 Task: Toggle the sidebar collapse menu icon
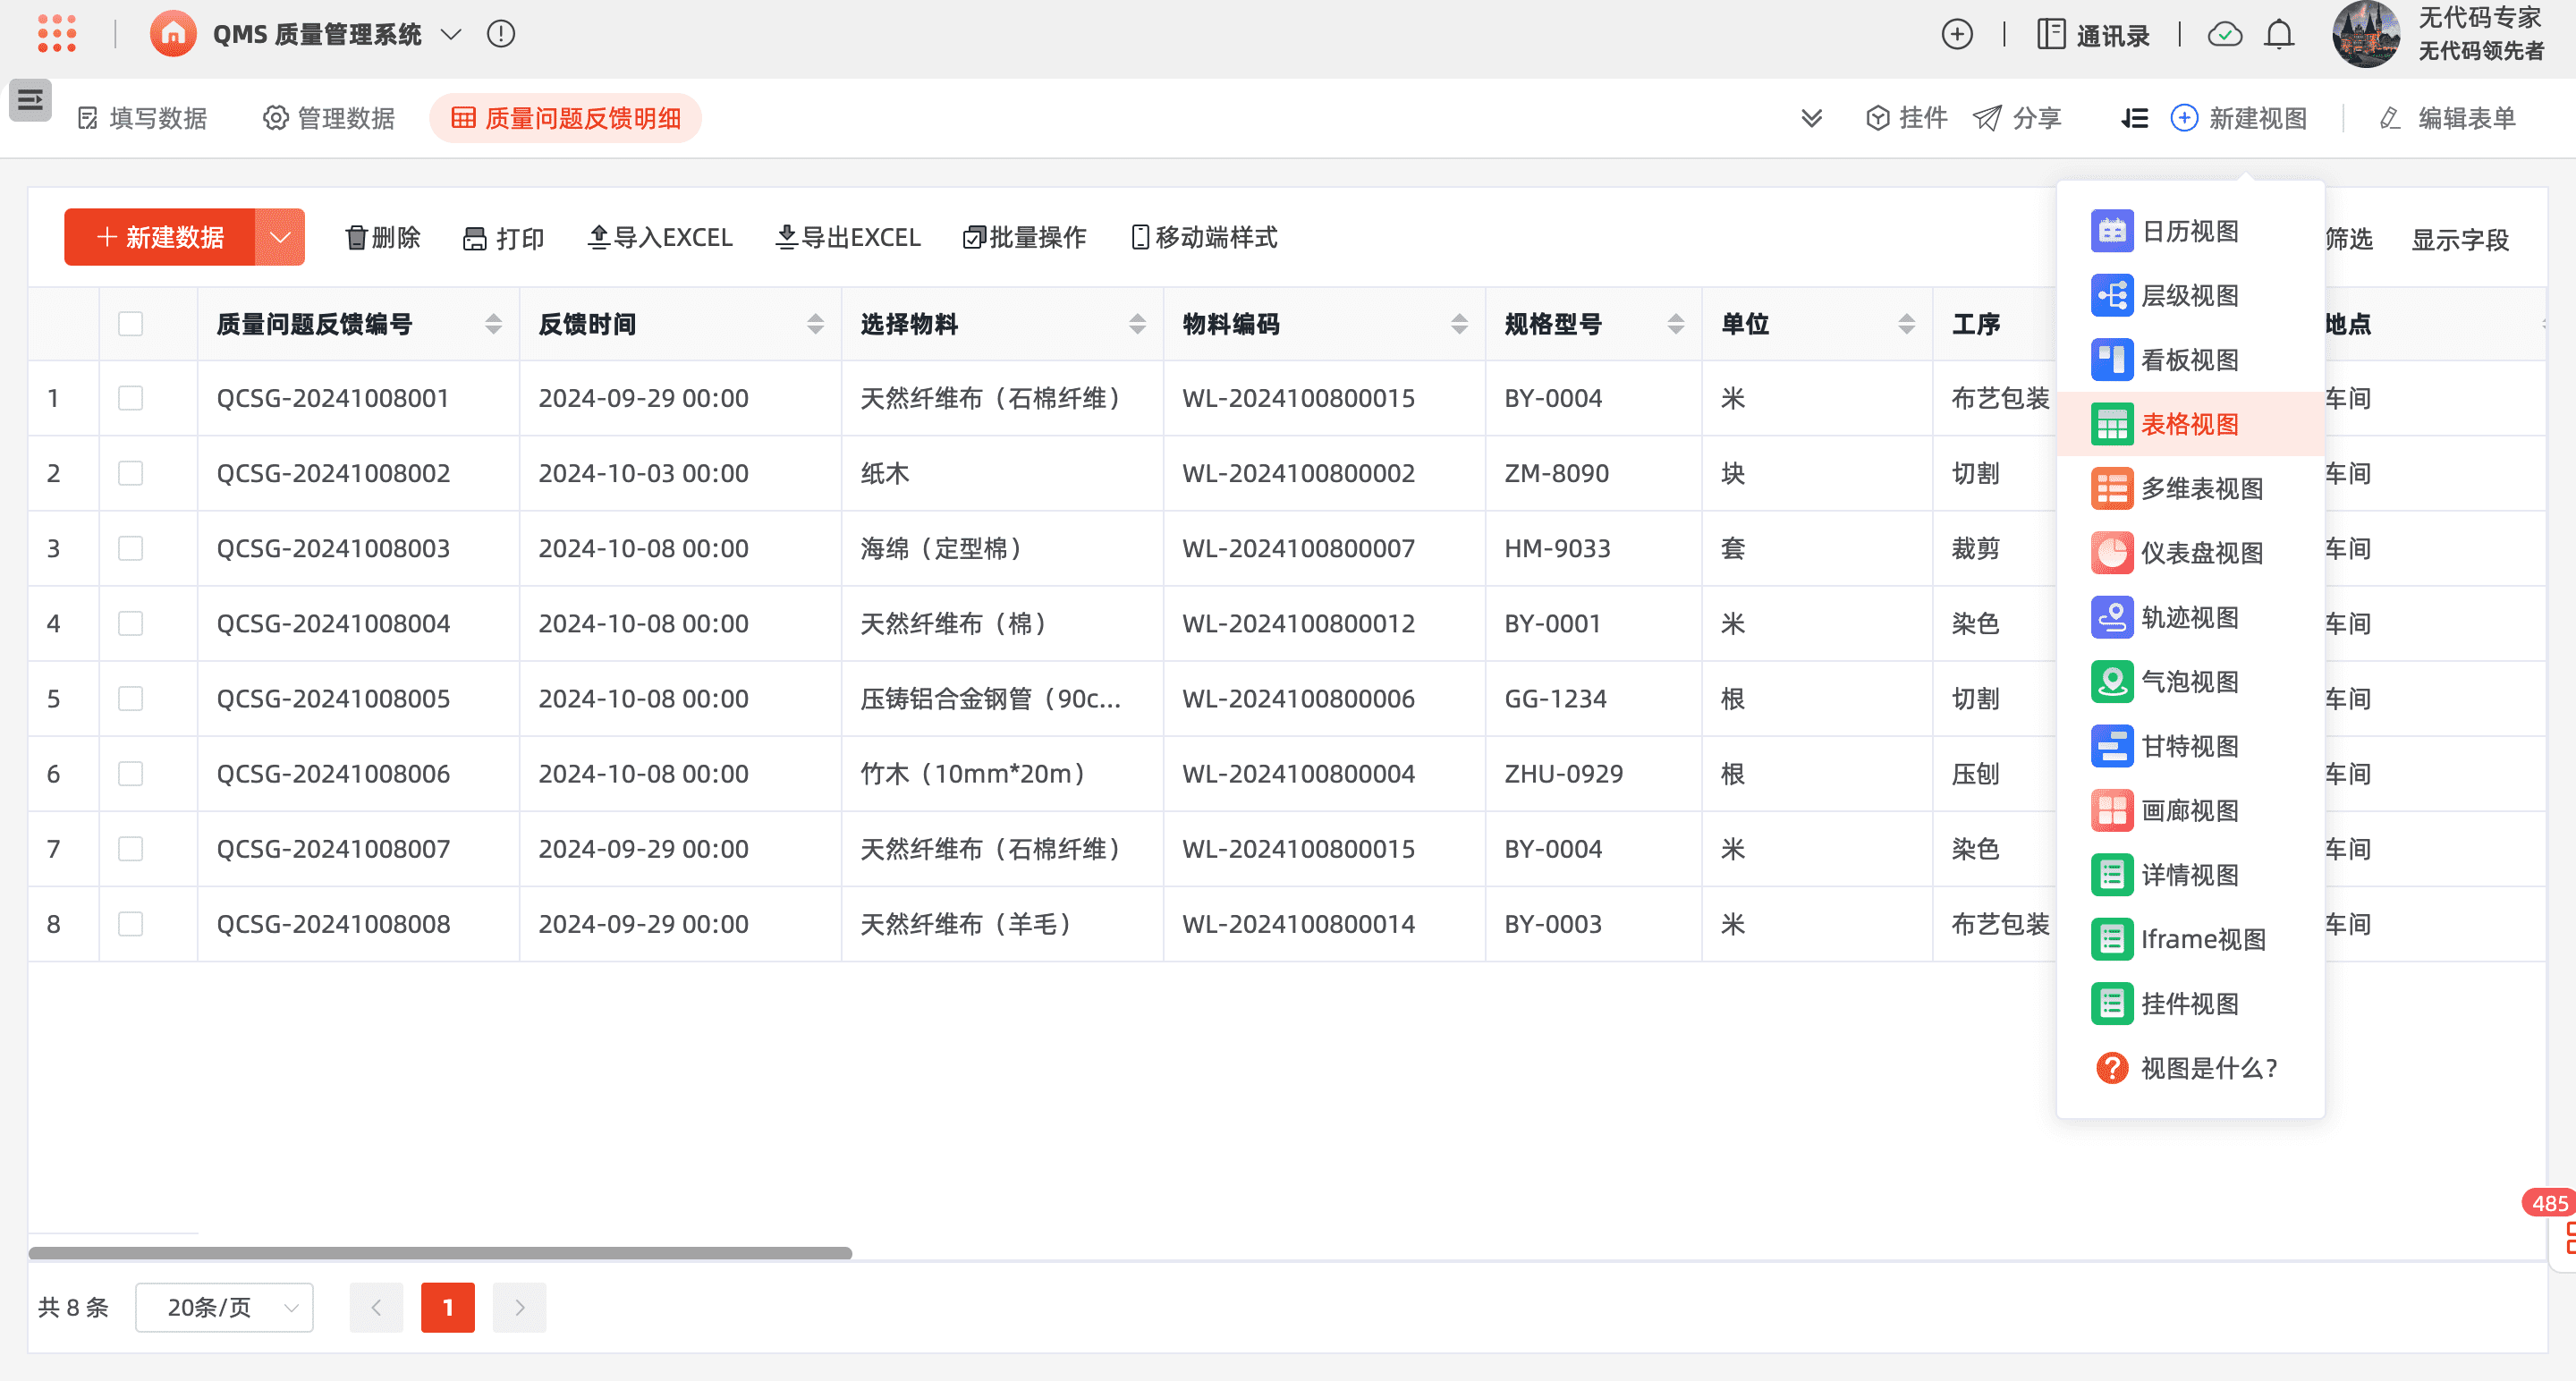coord(30,100)
